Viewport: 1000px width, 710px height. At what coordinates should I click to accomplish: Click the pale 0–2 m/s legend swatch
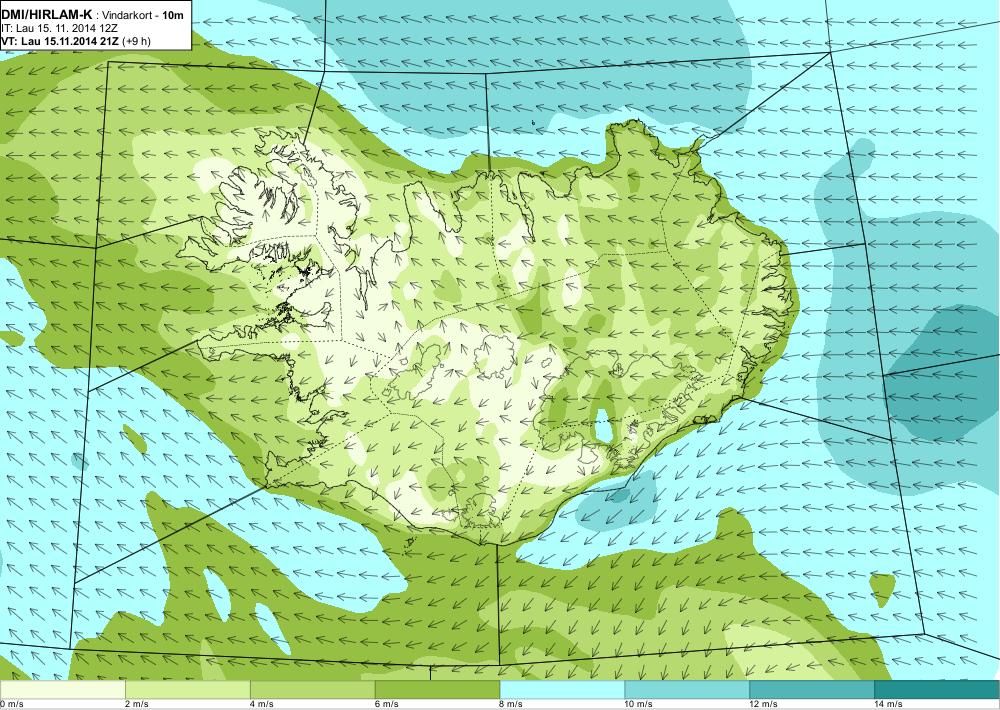62,690
